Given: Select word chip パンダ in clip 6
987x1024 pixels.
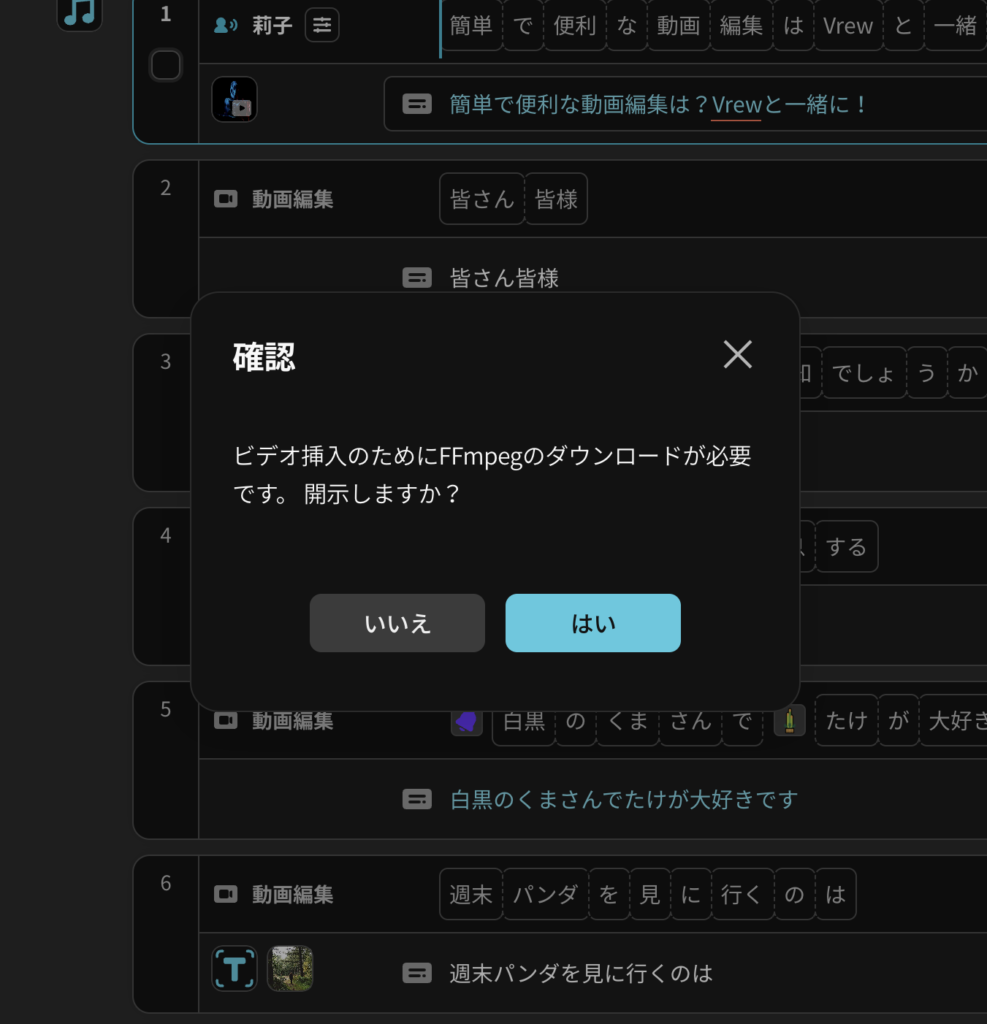Looking at the screenshot, I should (x=545, y=894).
